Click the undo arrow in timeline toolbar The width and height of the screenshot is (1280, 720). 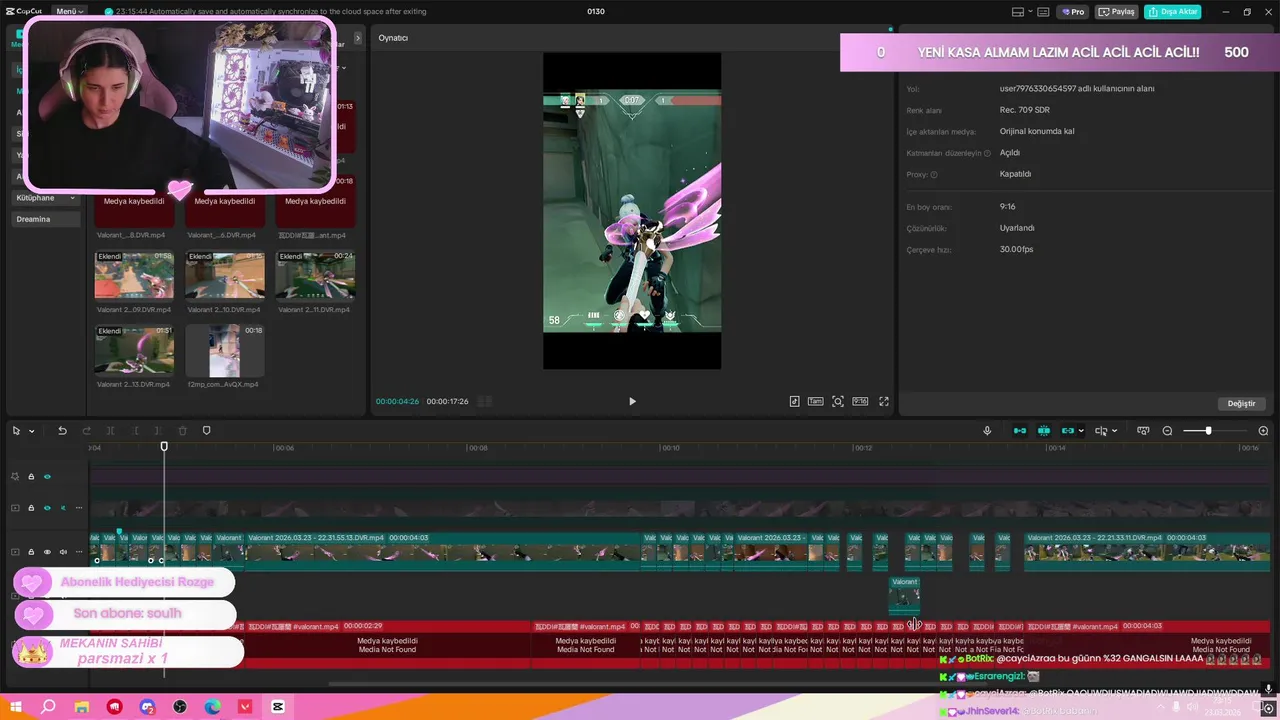[62, 431]
